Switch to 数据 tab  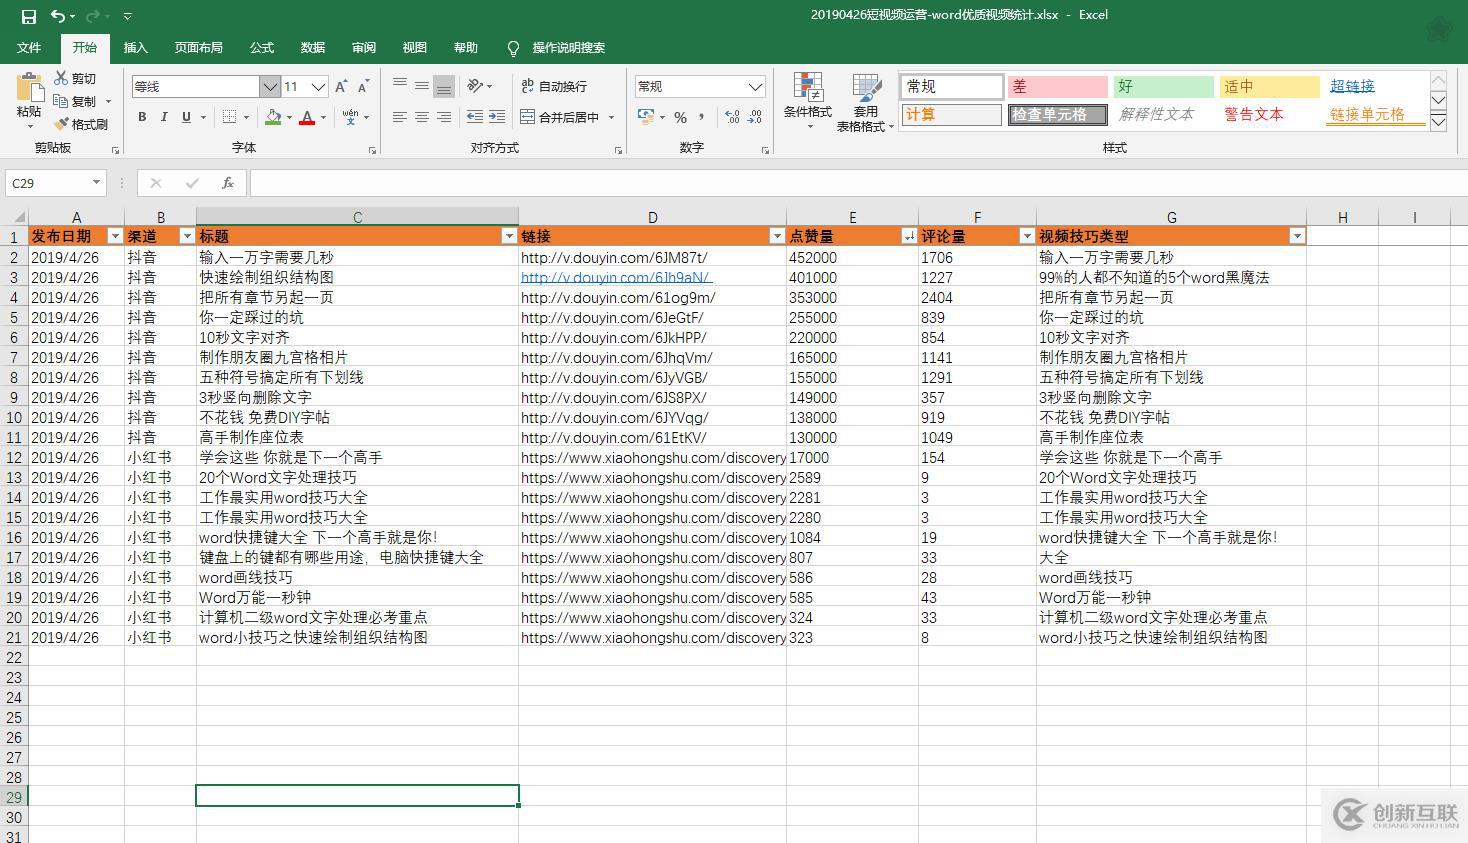(313, 48)
